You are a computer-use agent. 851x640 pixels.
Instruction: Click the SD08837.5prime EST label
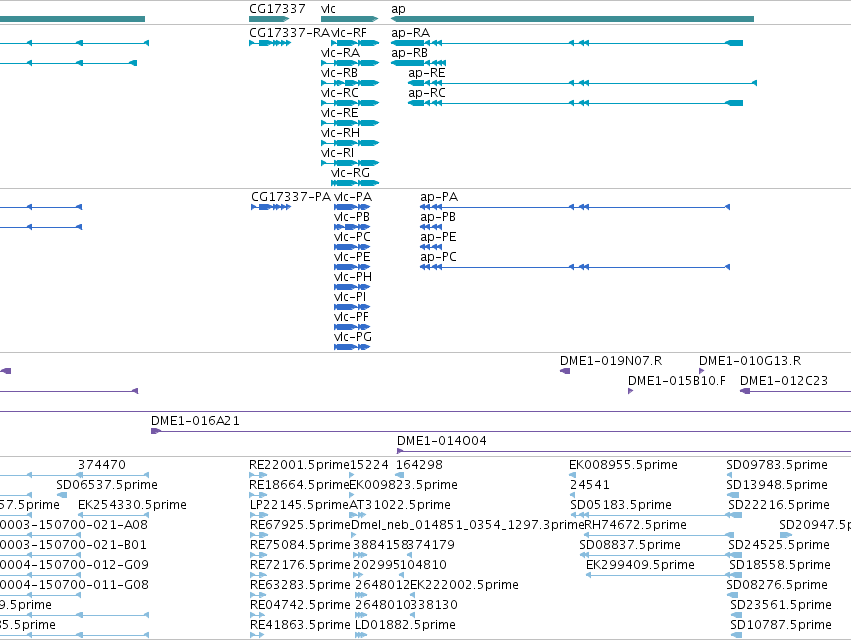[630, 544]
